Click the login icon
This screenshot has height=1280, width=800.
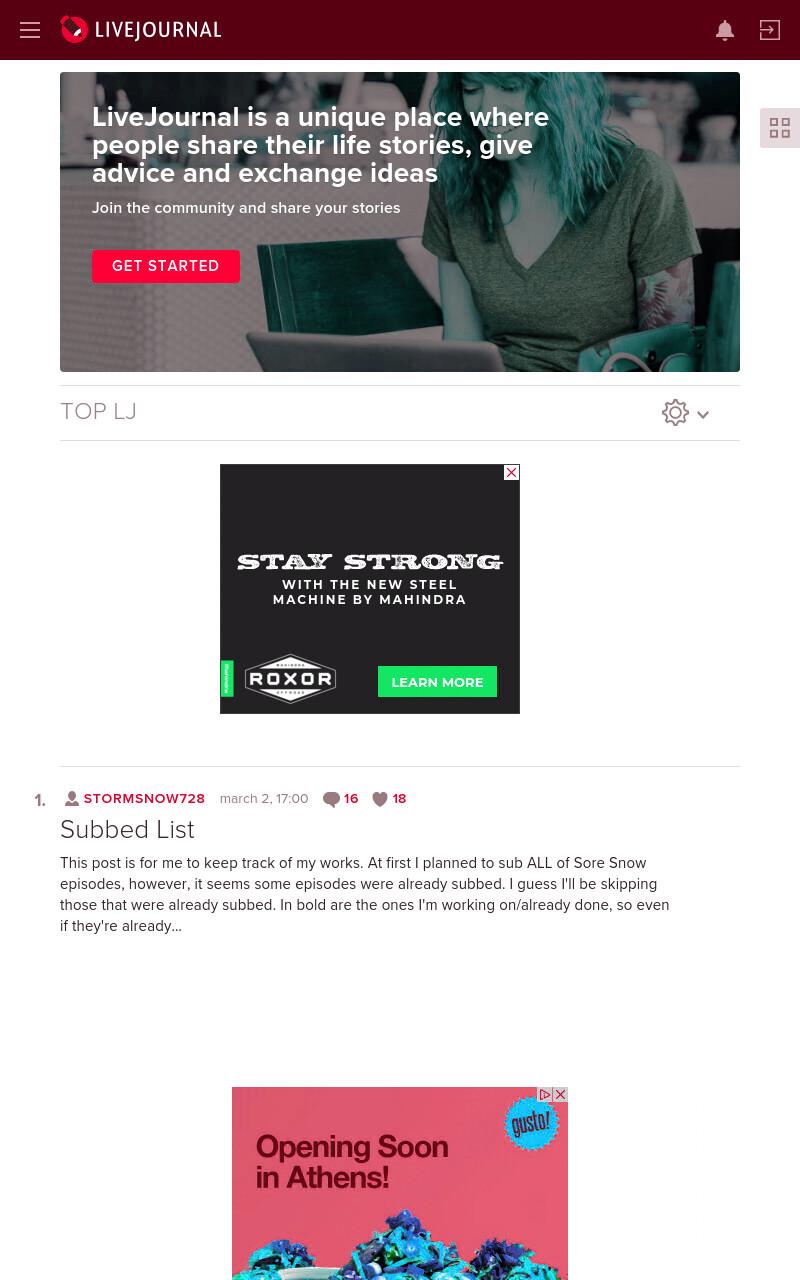[770, 30]
